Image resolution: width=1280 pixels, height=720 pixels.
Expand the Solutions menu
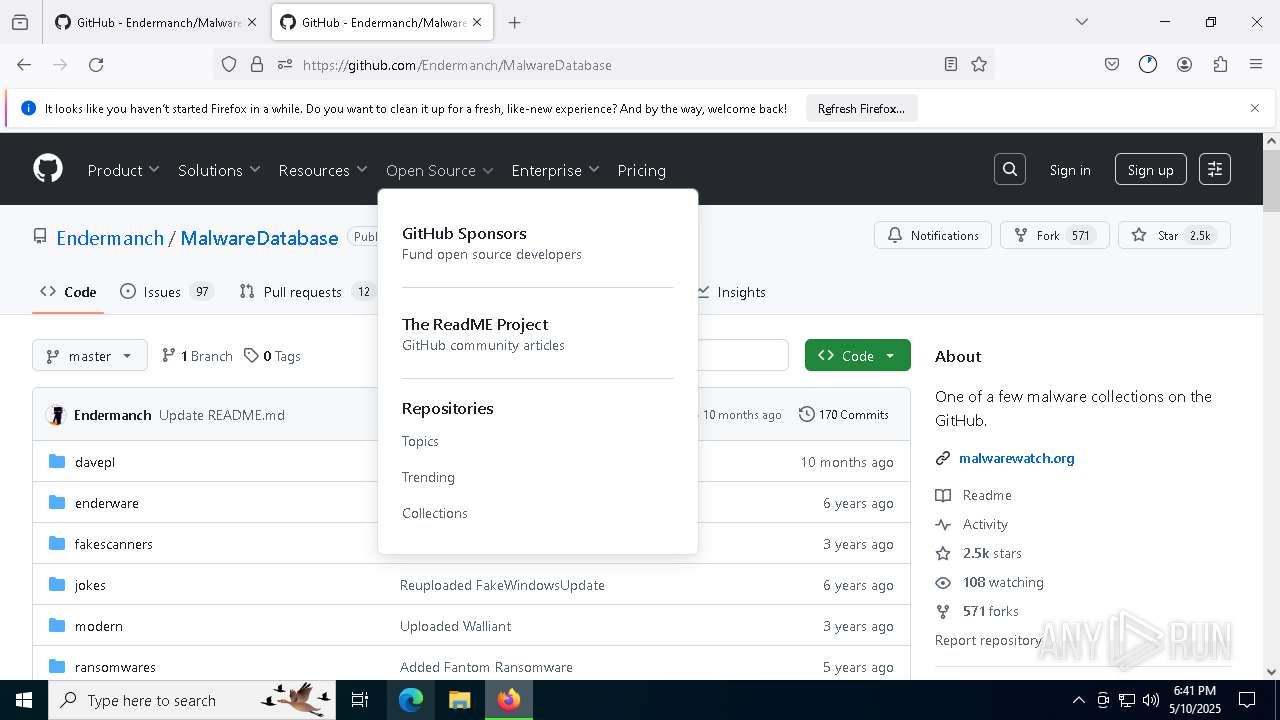(x=219, y=170)
